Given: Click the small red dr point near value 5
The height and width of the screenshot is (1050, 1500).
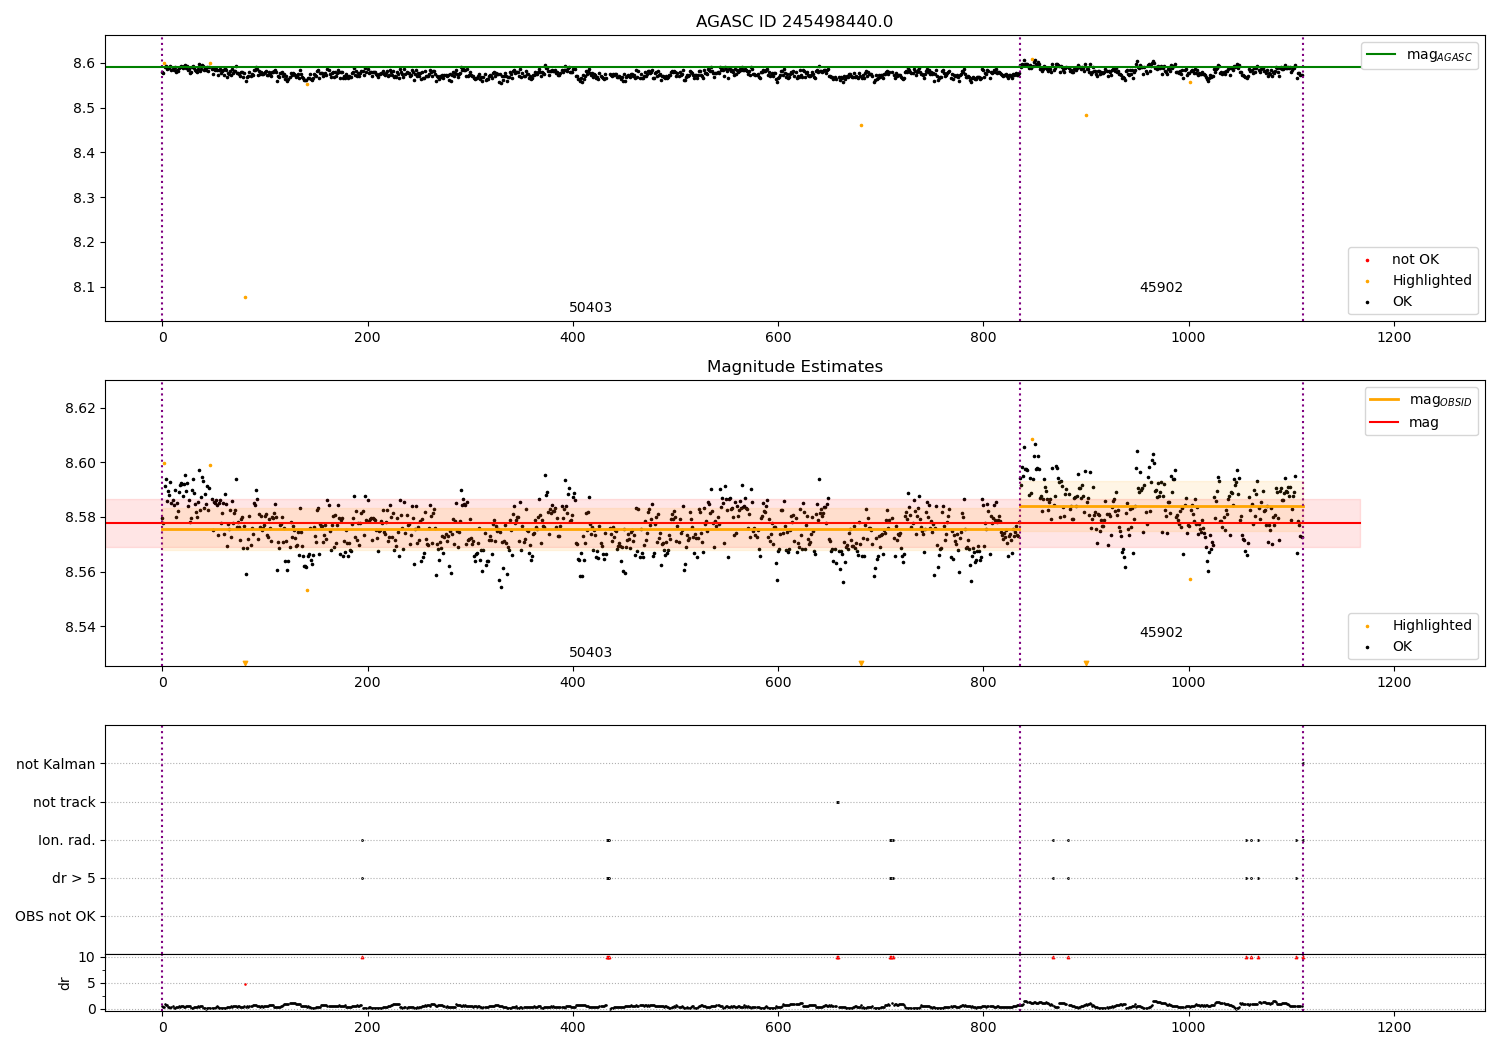Looking at the screenshot, I should (x=245, y=984).
